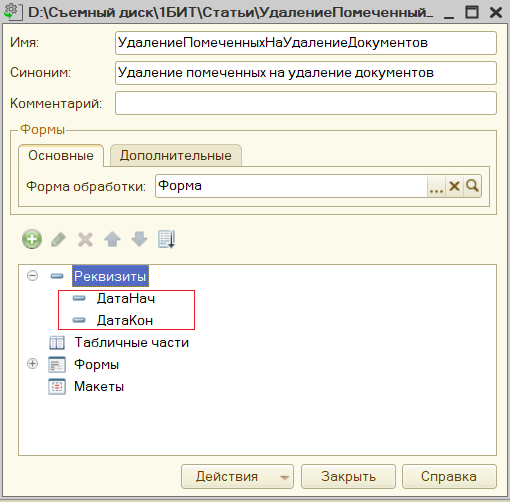Click into the Комментарий input field

306,103
